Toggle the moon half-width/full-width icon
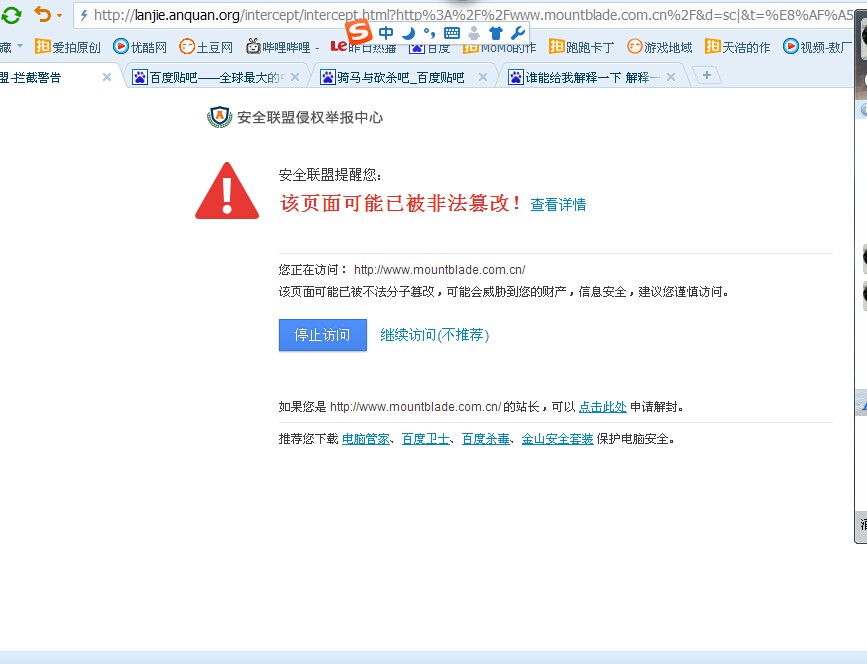This screenshot has width=867, height=664. (408, 34)
